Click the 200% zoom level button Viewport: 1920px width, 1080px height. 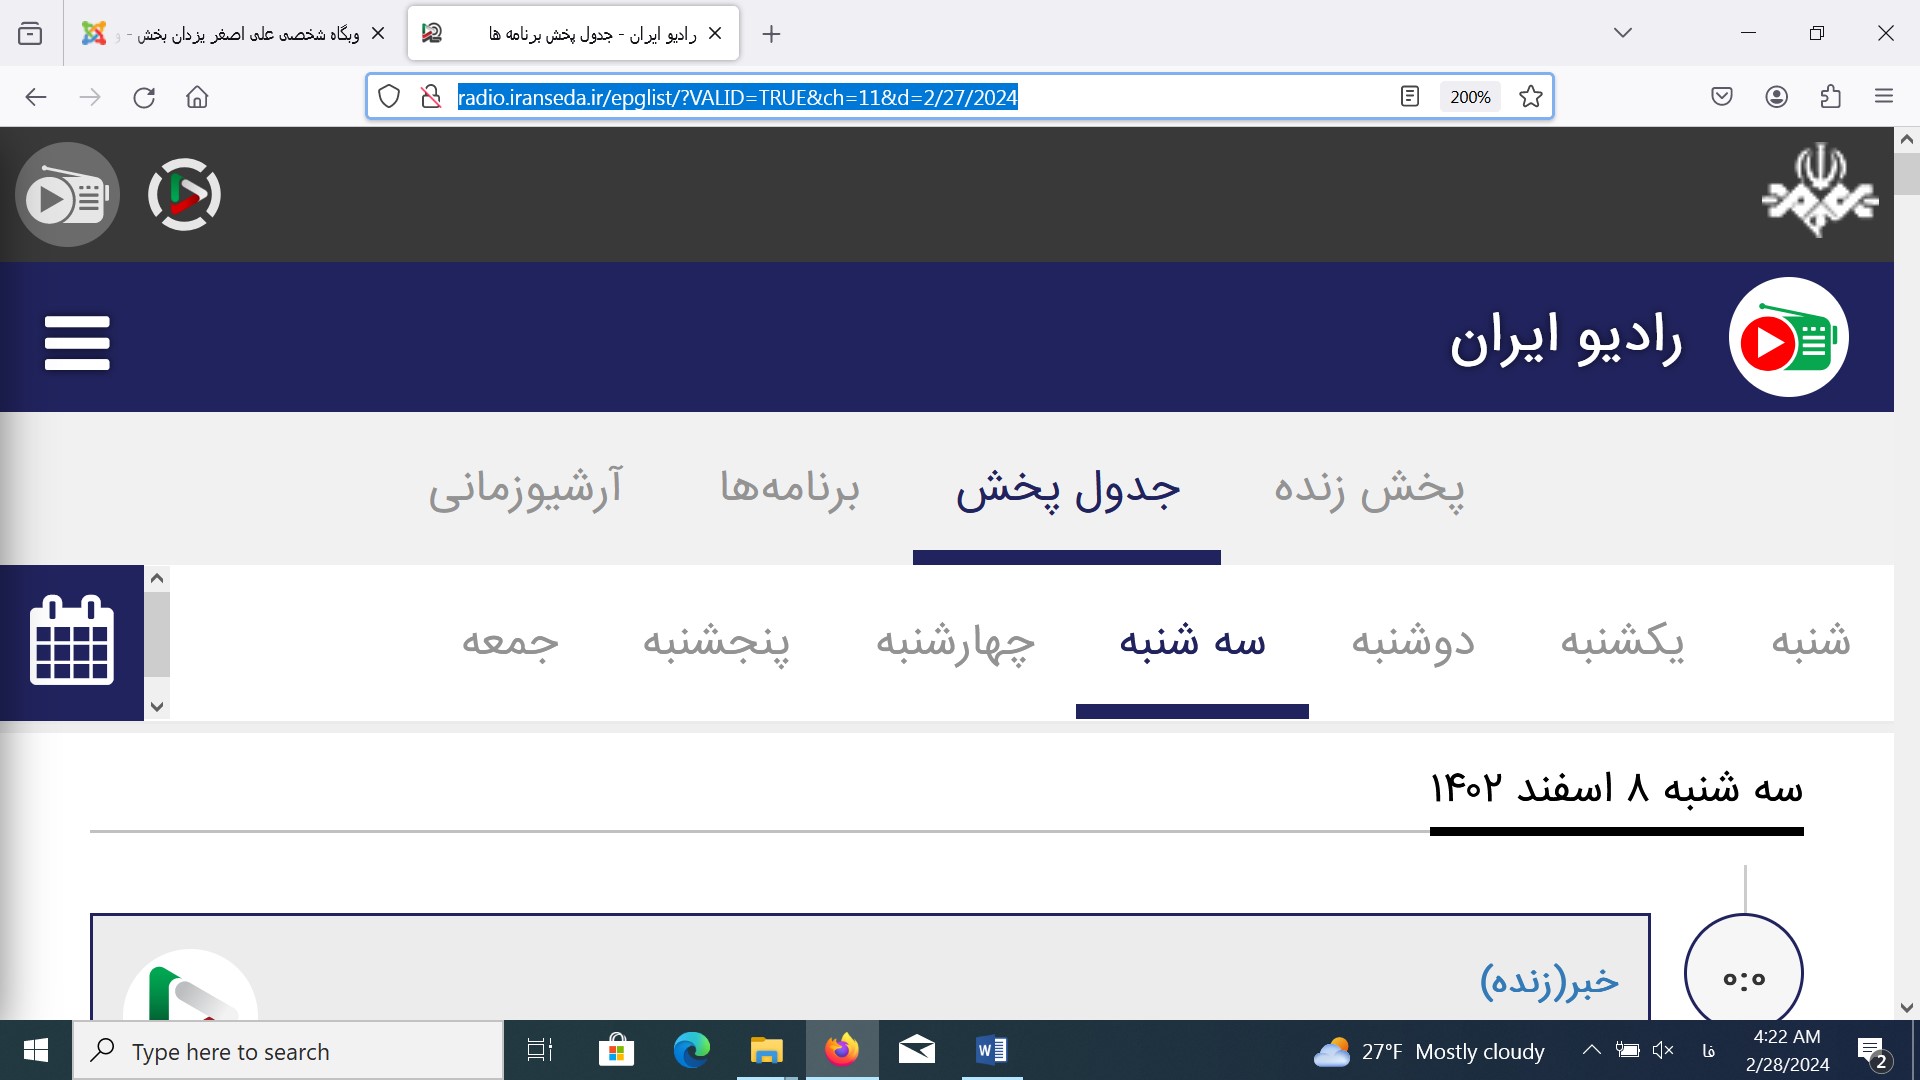click(1469, 97)
